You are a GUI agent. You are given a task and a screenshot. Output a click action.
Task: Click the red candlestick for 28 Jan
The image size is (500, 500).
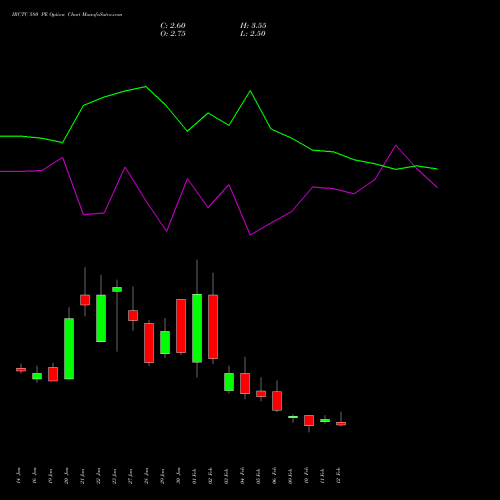point(149,343)
